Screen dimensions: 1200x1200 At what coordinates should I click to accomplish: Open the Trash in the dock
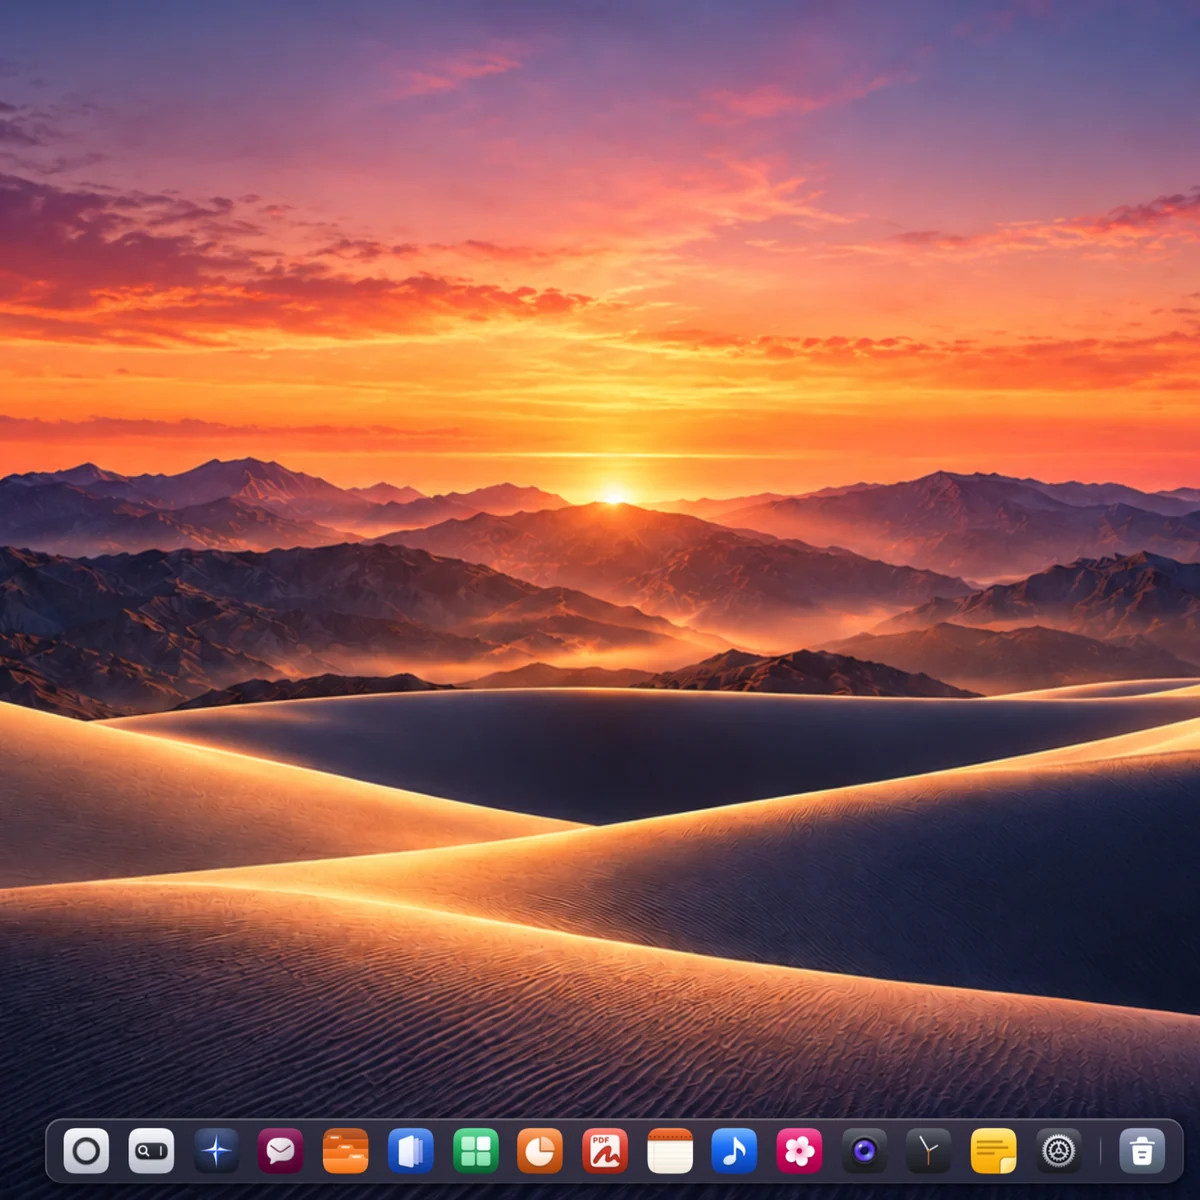[1142, 1151]
